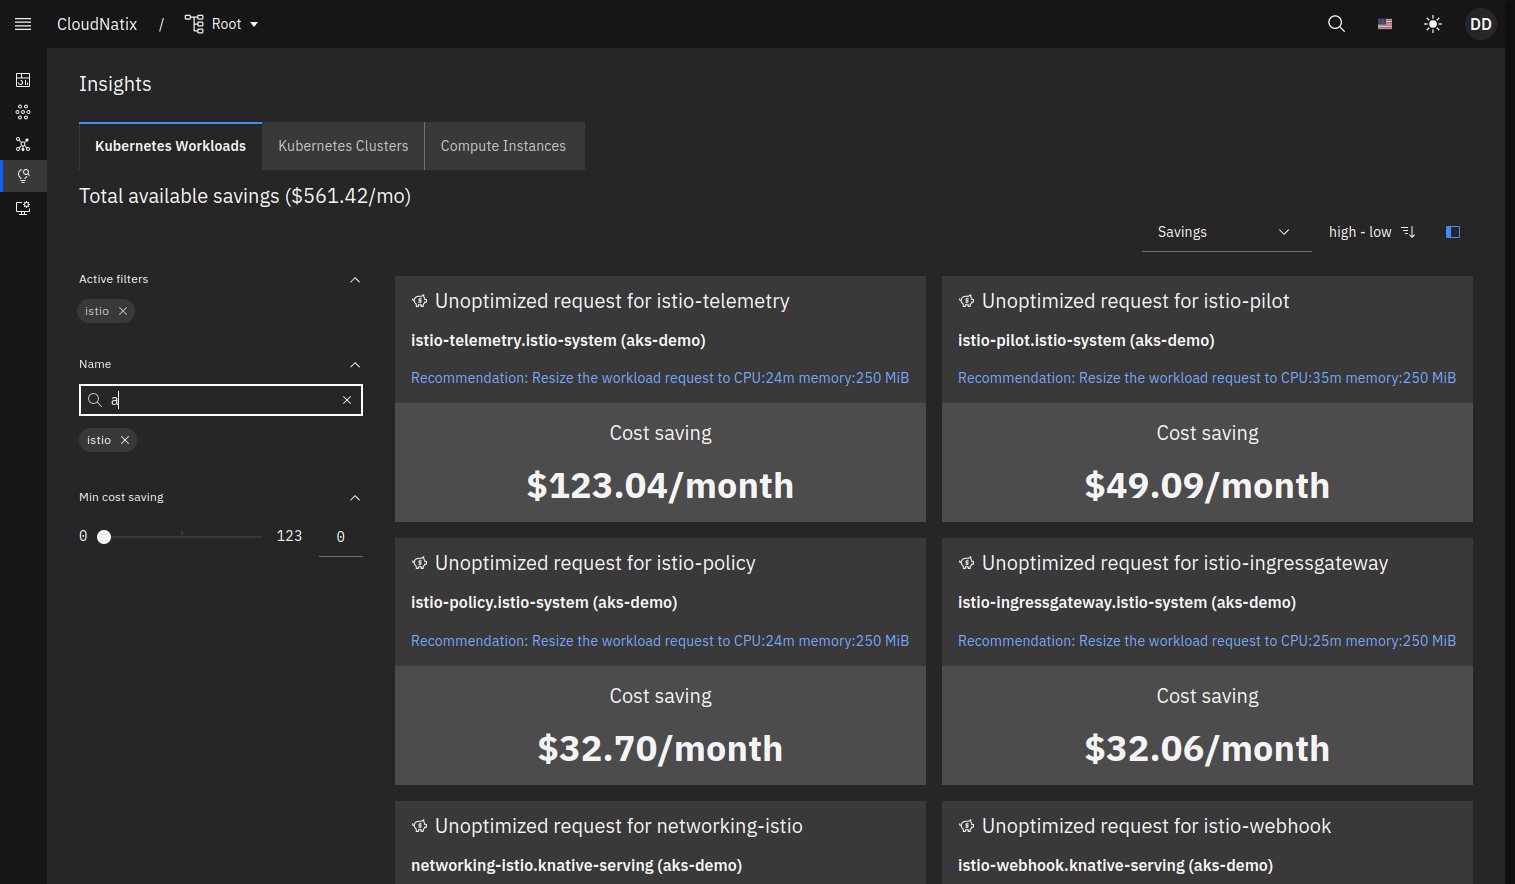
Task: Click the Min cost saving slider handle
Action: 104,537
